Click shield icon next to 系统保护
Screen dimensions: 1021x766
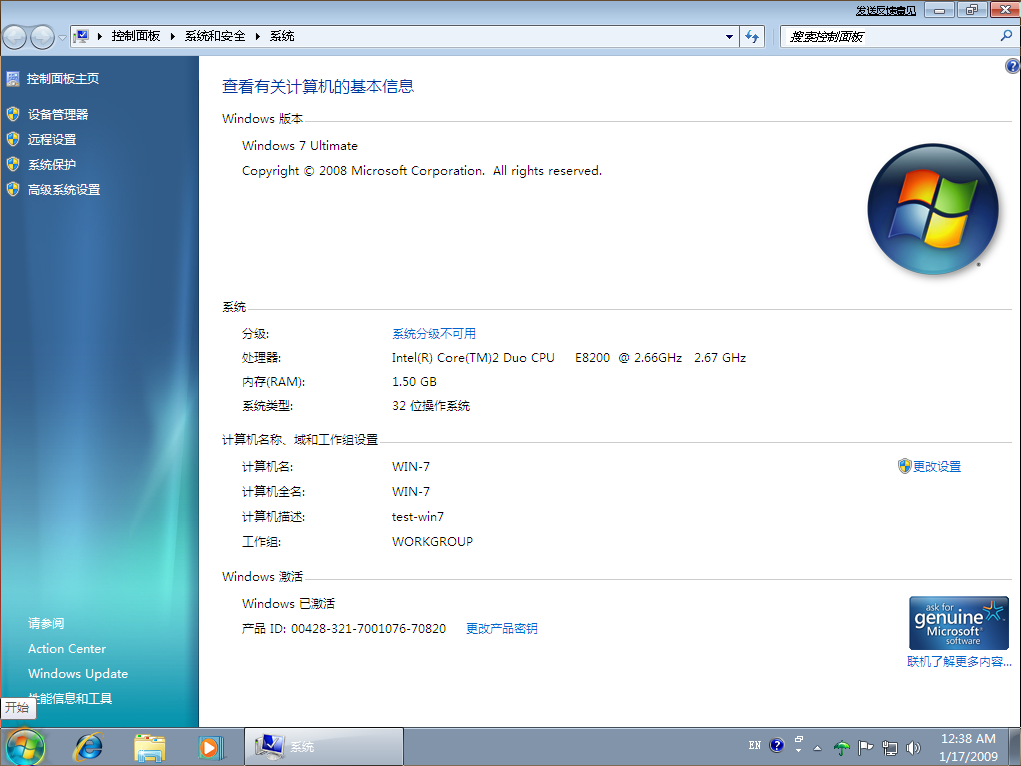pos(13,164)
